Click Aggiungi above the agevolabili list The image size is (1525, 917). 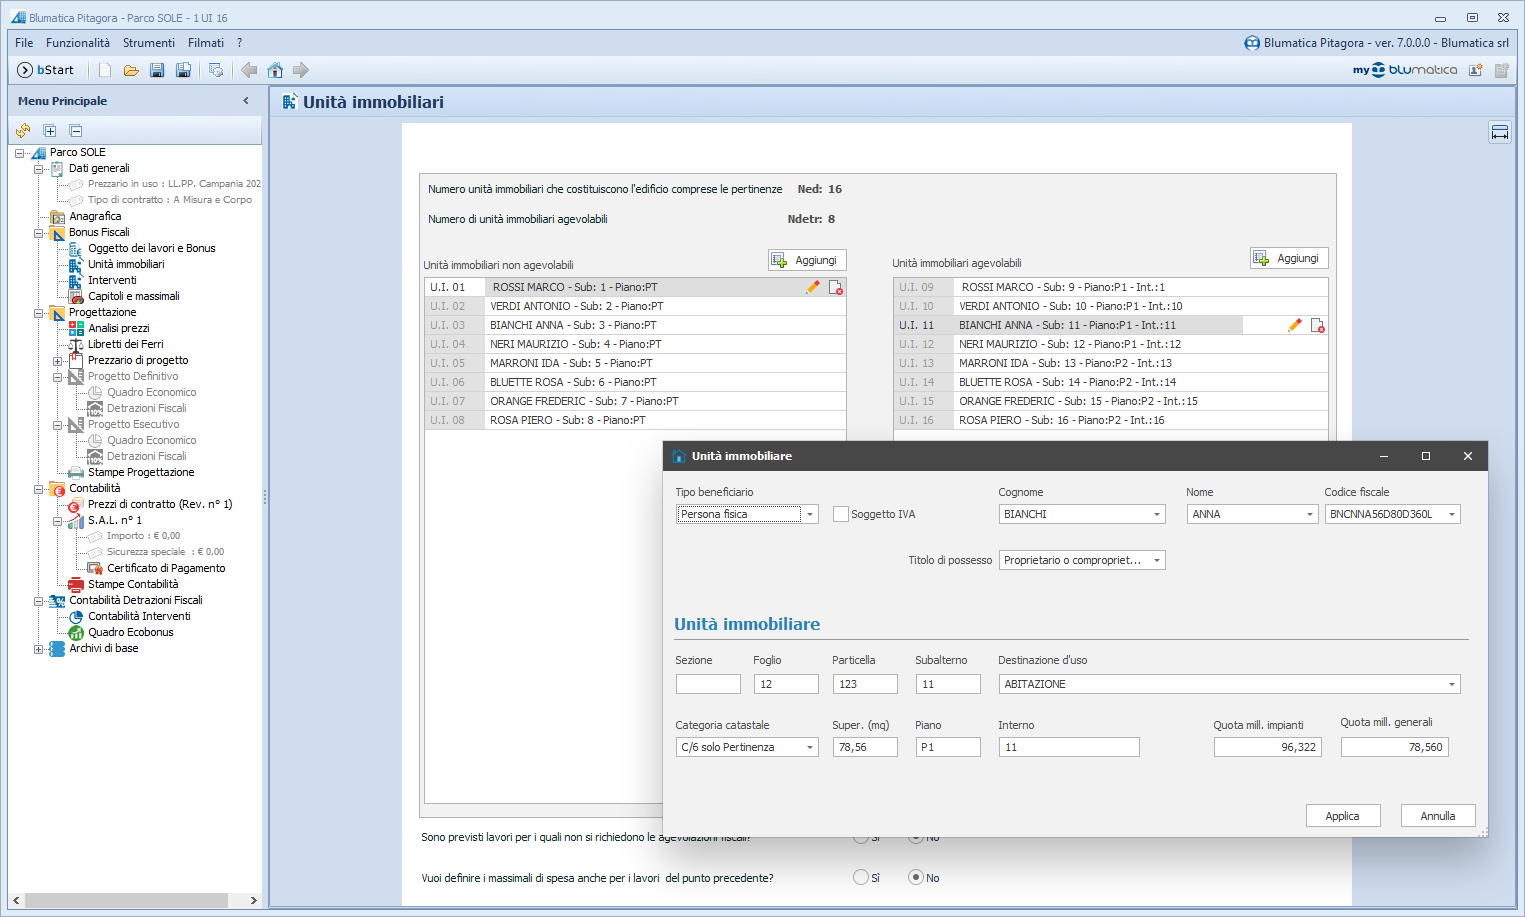1289,258
